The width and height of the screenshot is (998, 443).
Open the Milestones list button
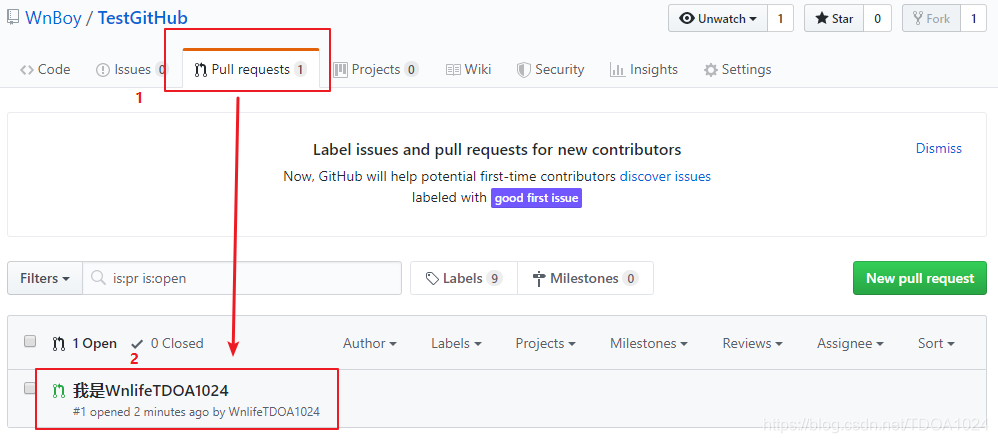586,278
